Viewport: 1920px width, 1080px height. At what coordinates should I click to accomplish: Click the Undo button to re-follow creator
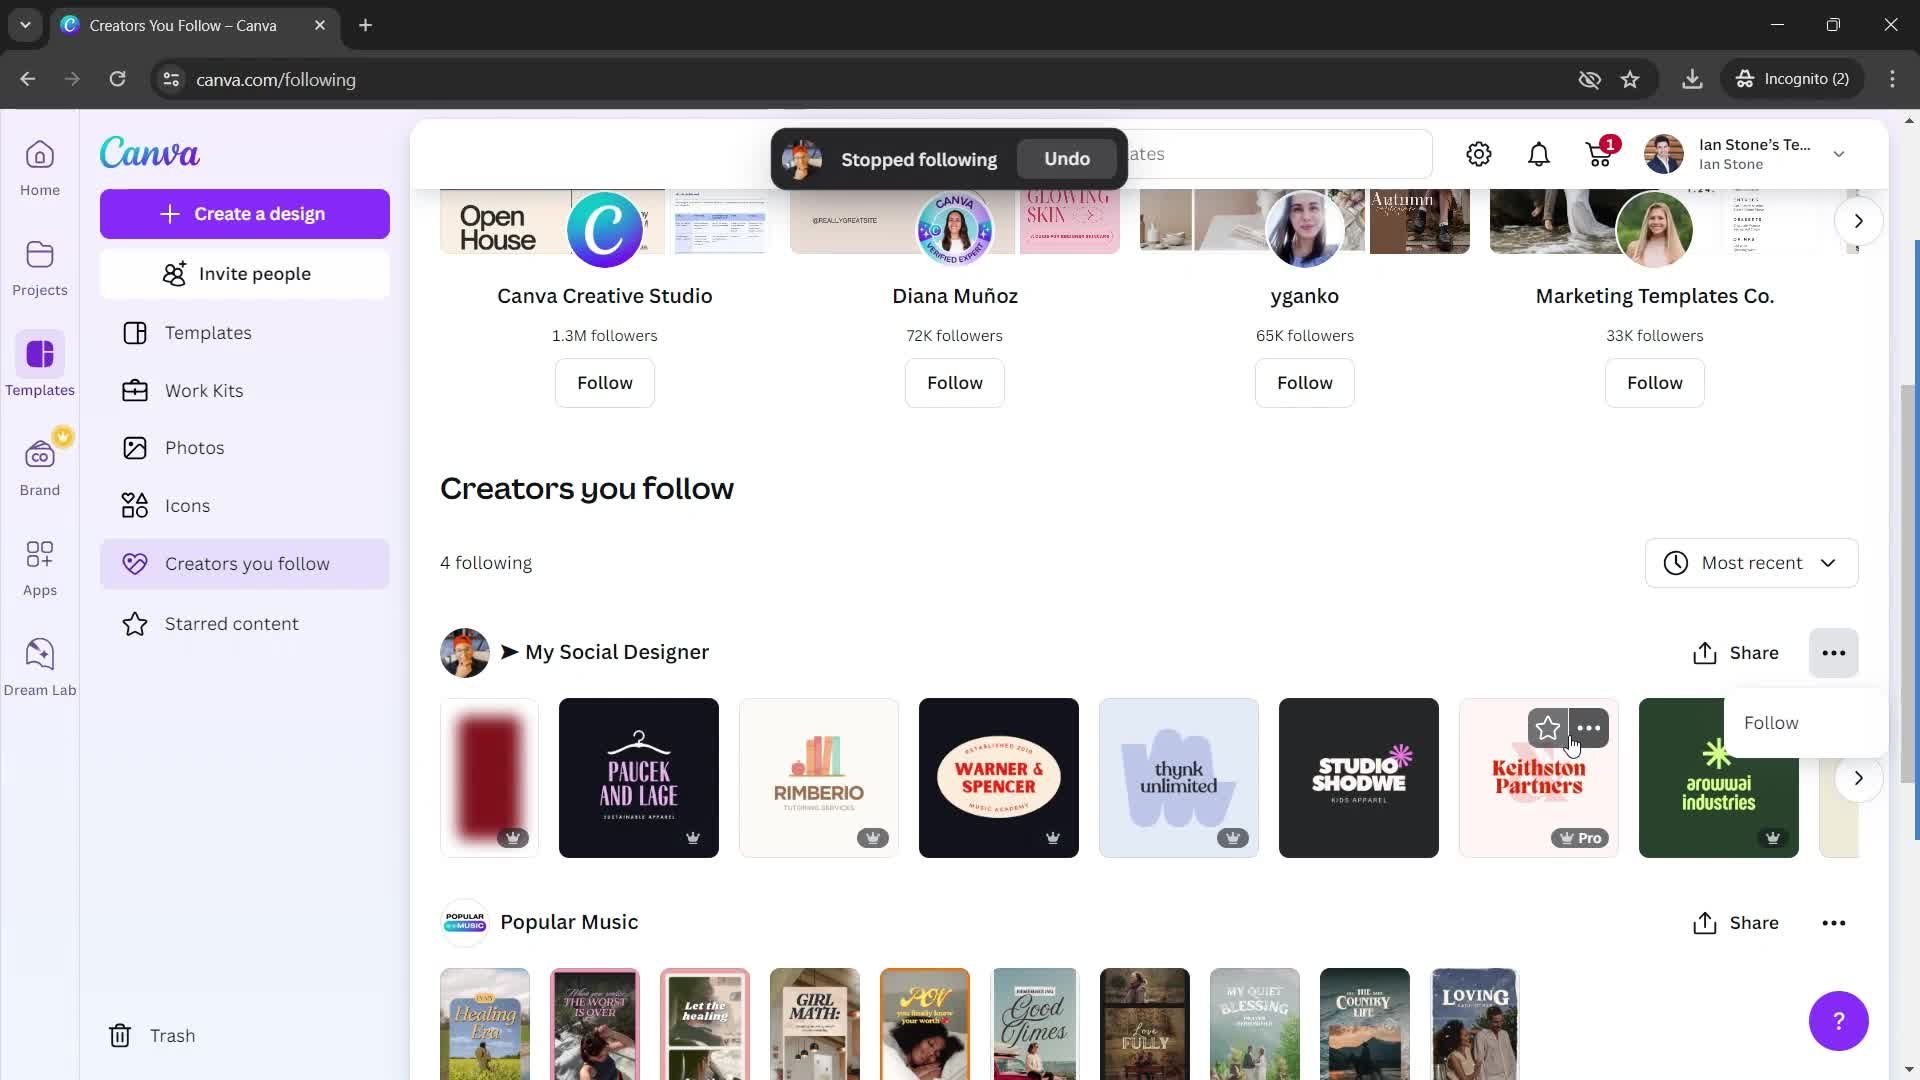pyautogui.click(x=1069, y=158)
